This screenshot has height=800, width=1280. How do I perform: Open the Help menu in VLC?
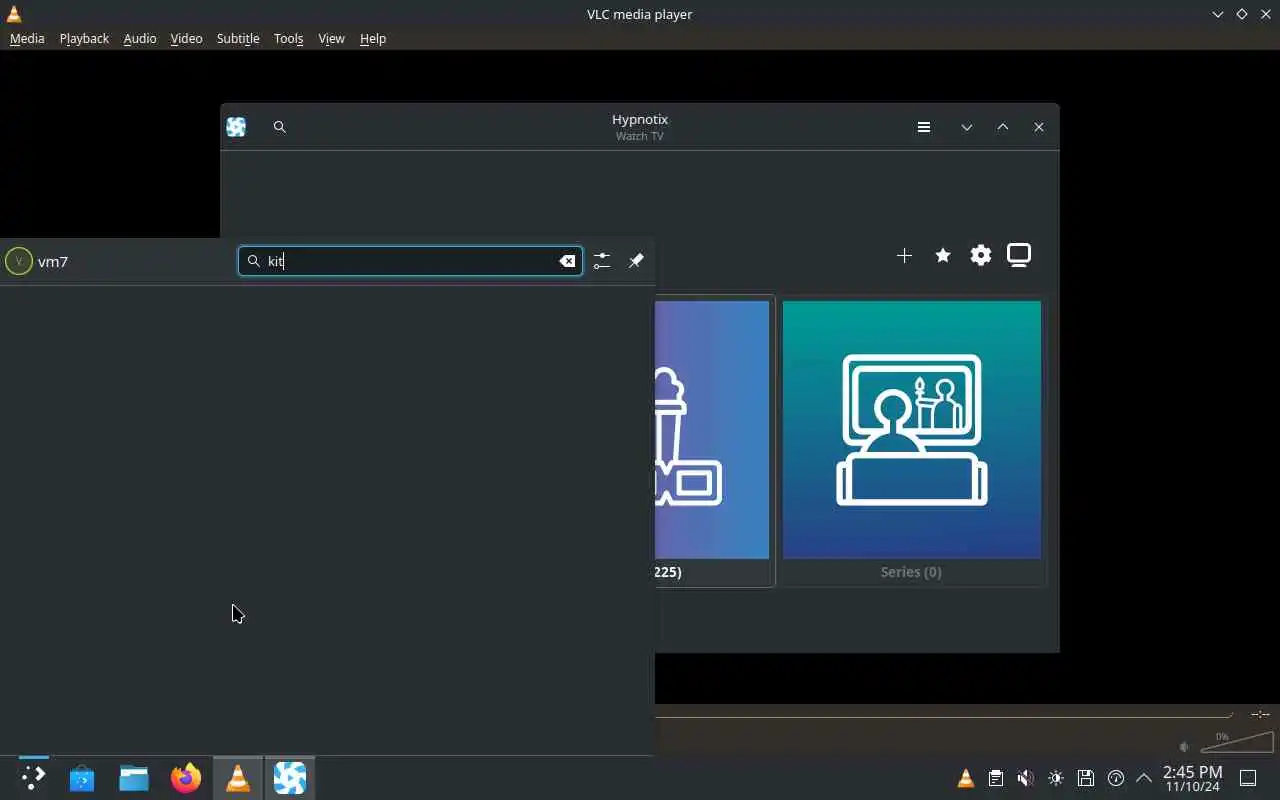pyautogui.click(x=373, y=38)
